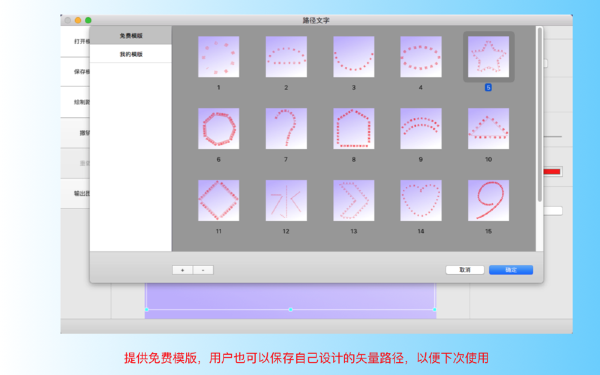
Task: Click the template grid vertical scrollbar
Action: click(x=540, y=115)
